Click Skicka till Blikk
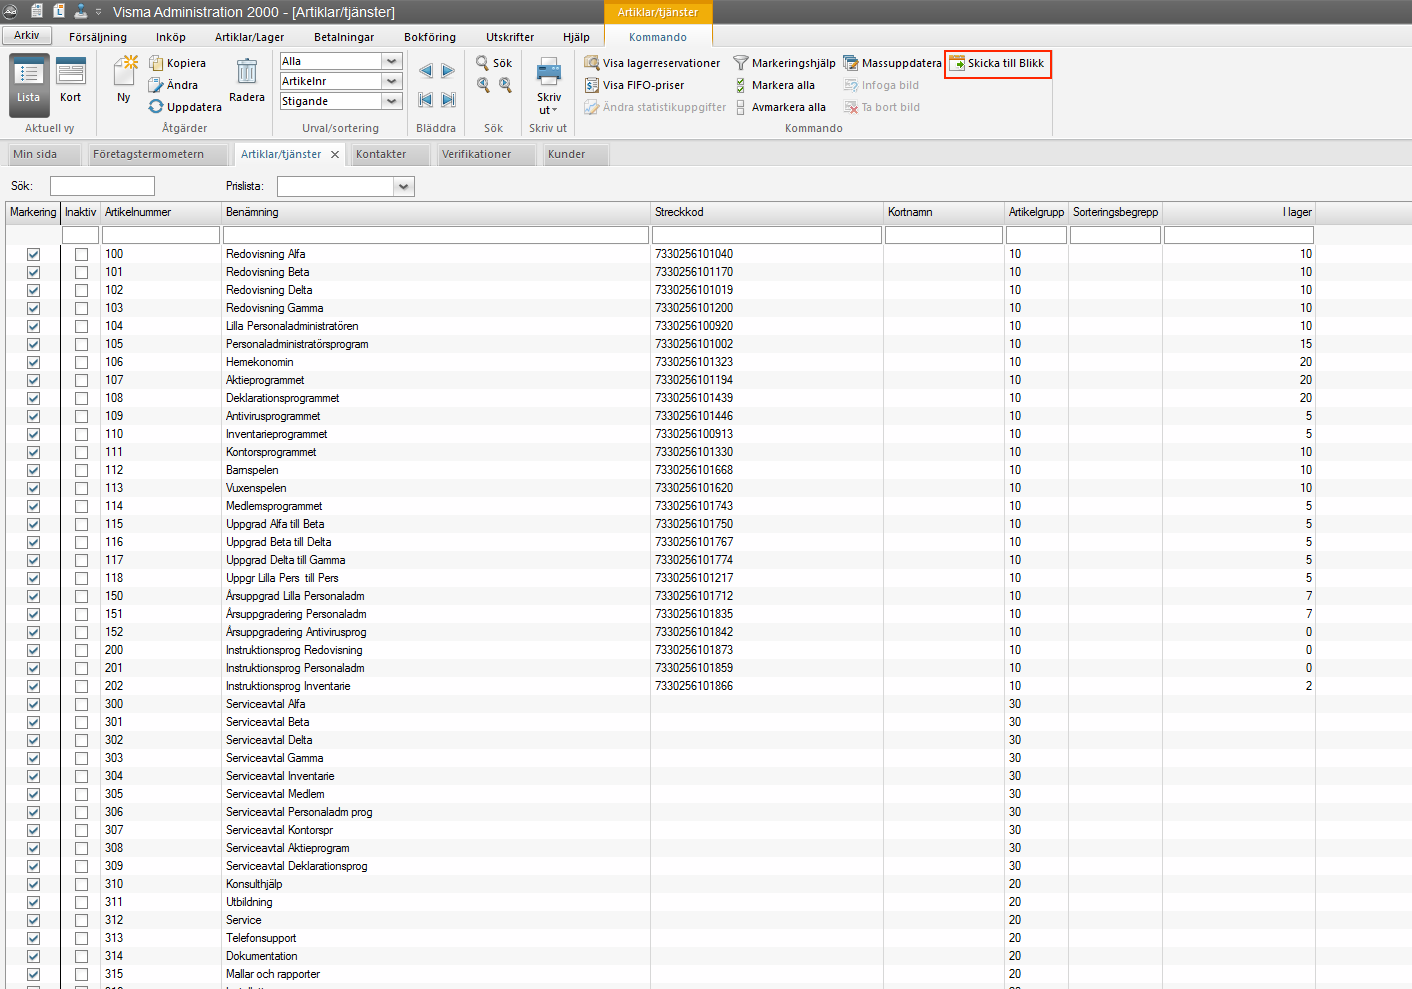This screenshot has height=989, width=1412. tap(997, 63)
